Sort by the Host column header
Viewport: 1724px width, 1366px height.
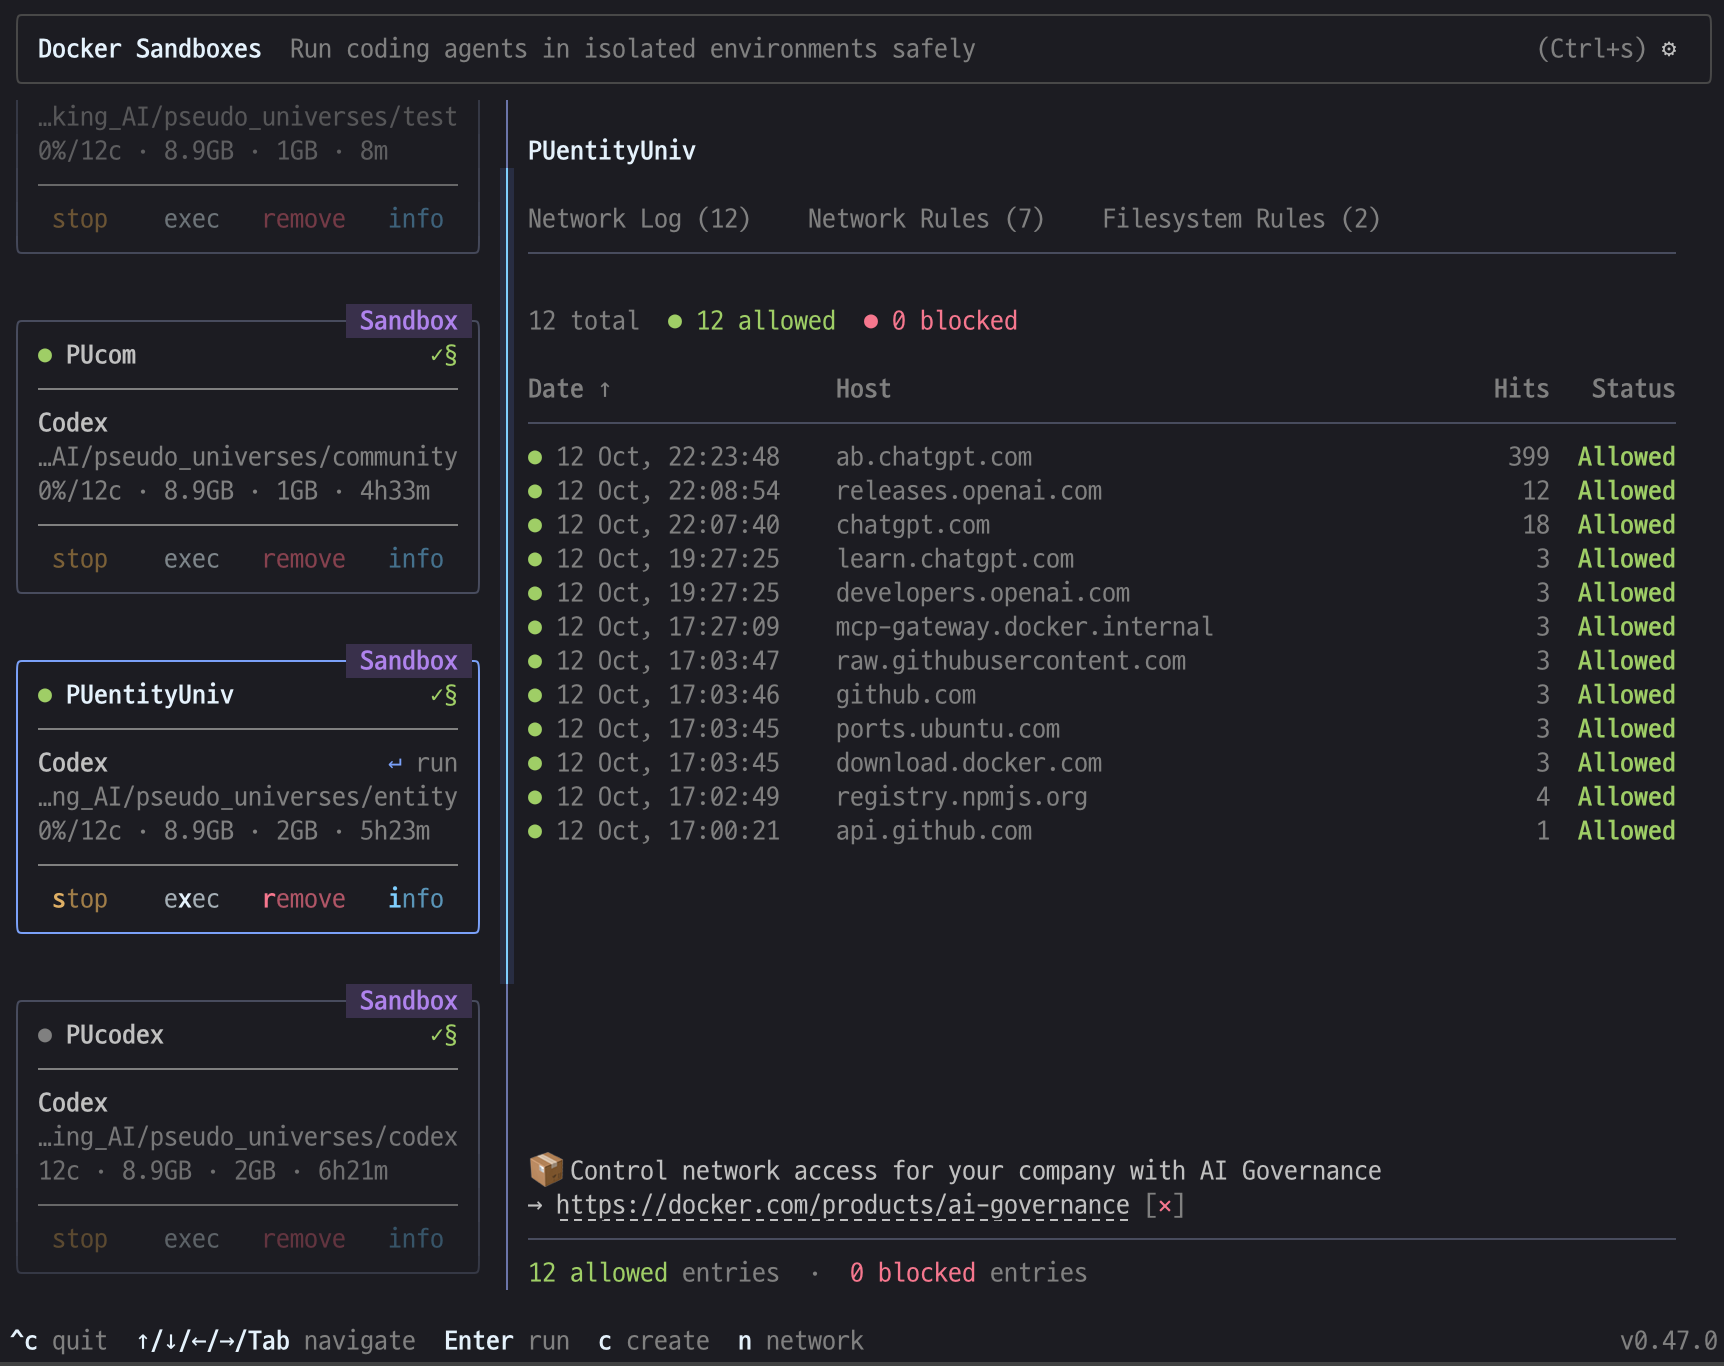tap(863, 389)
